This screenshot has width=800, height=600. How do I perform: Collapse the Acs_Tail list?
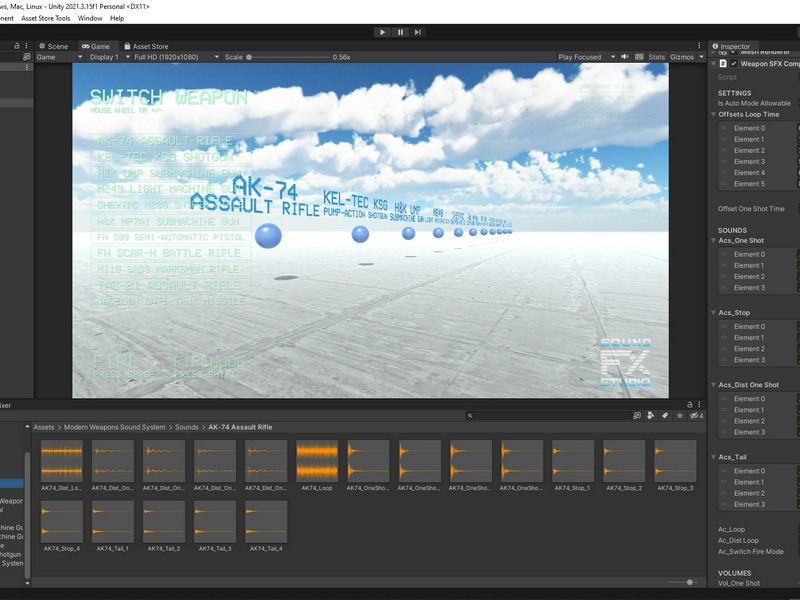pyautogui.click(x=714, y=457)
